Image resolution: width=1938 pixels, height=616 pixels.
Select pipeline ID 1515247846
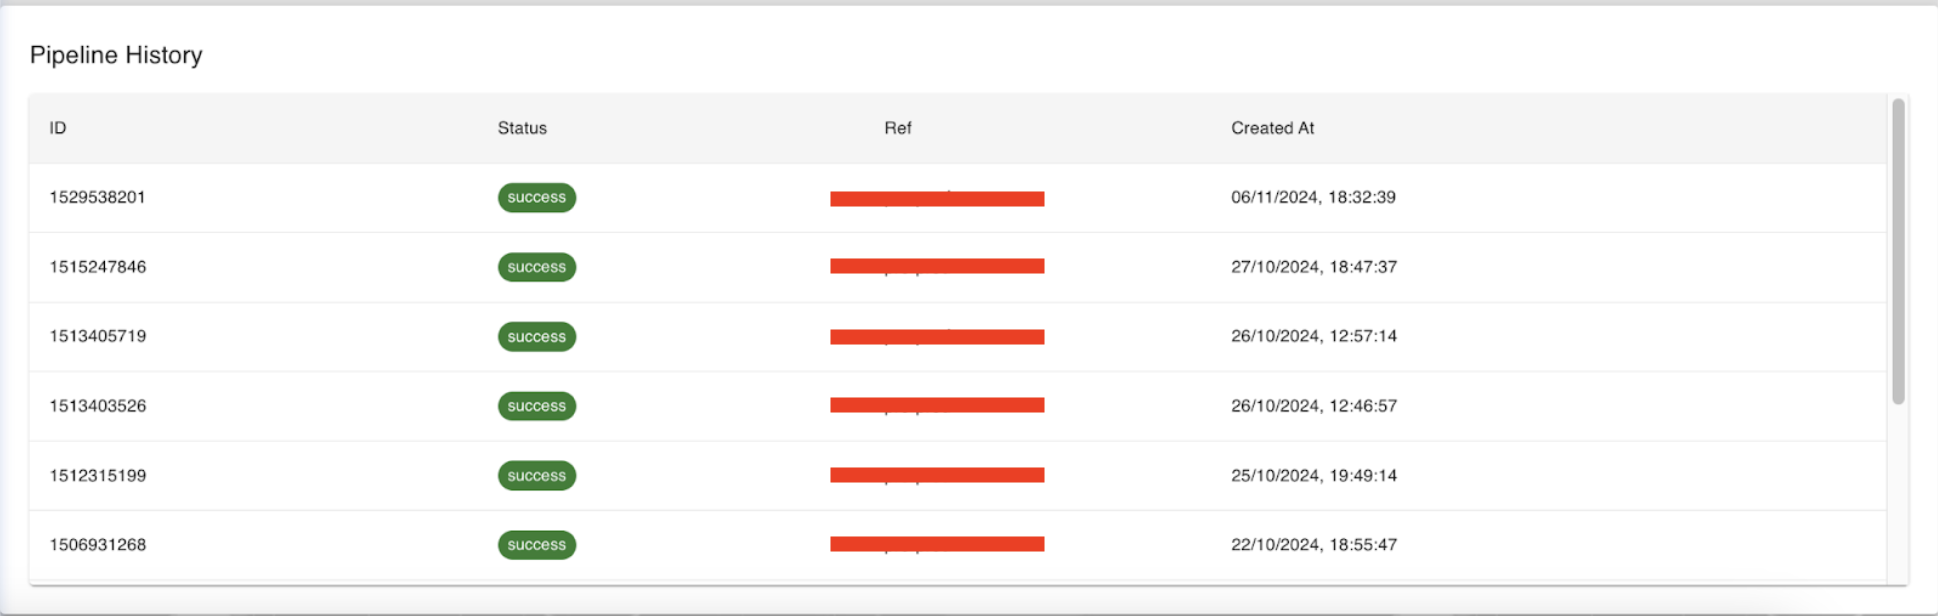click(x=97, y=267)
